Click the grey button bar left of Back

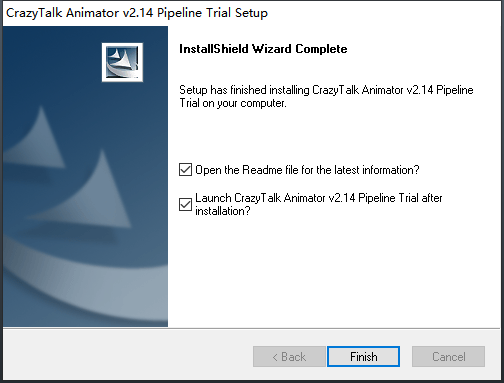127,356
